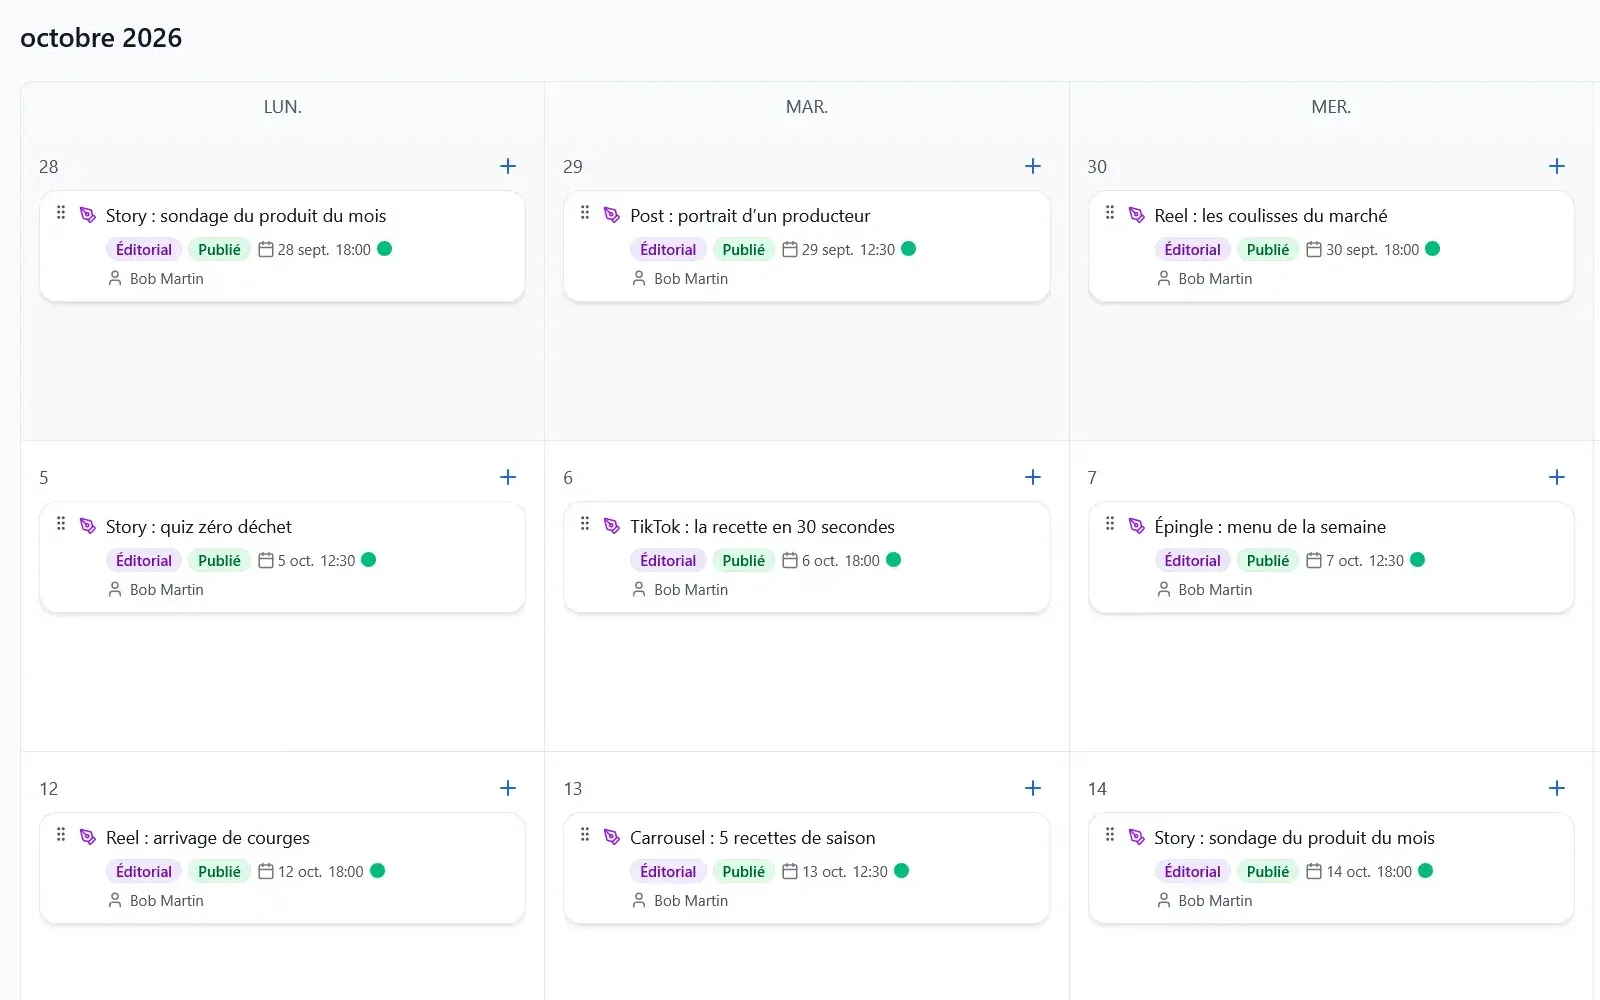Viewport: 1600px width, 1000px height.
Task: Click green status dot on 7 oct. card
Action: [1418, 560]
